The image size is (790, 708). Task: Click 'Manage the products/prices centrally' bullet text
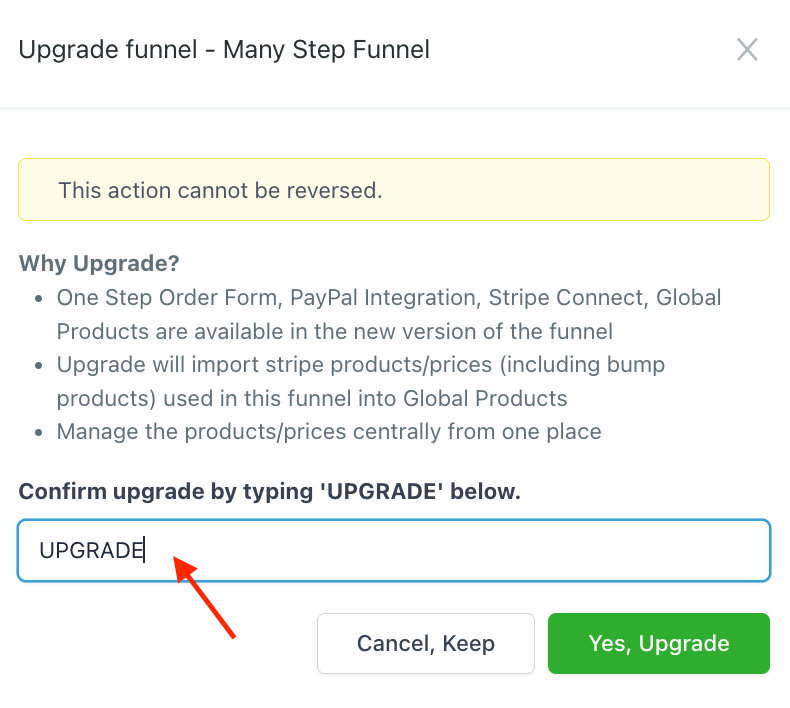329,432
